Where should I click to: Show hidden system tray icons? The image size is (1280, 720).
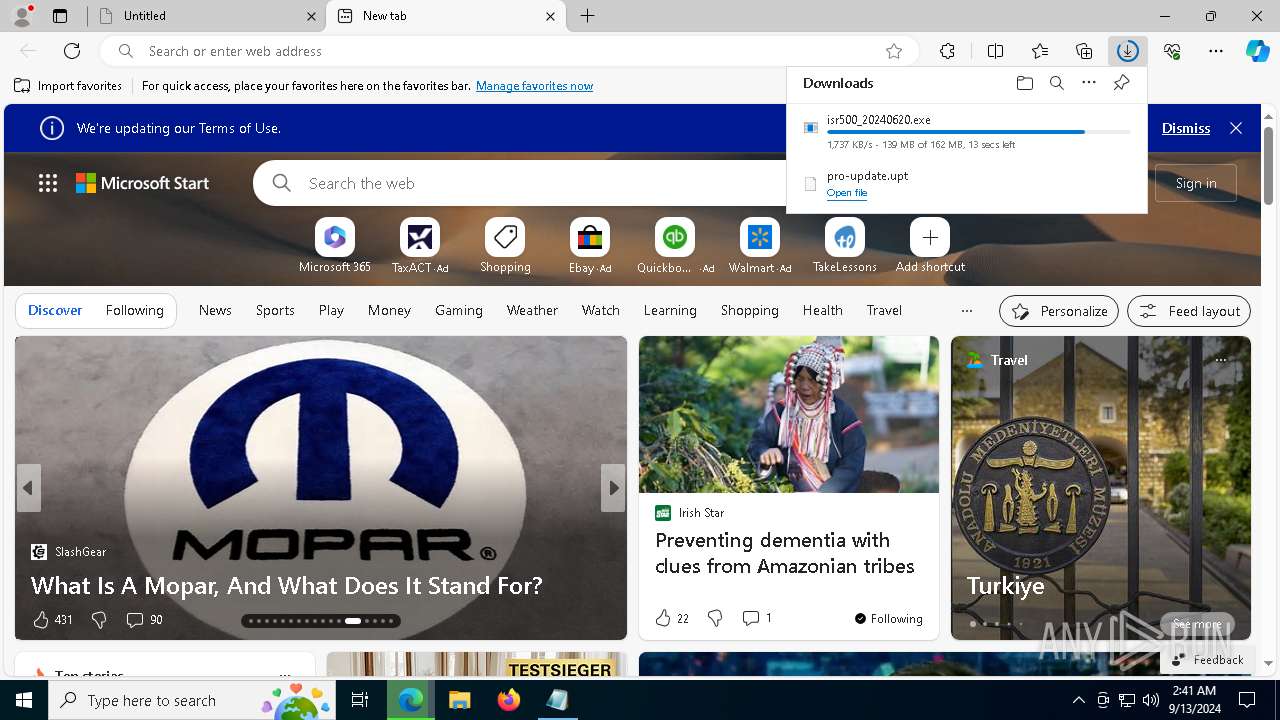pyautogui.click(x=1078, y=700)
